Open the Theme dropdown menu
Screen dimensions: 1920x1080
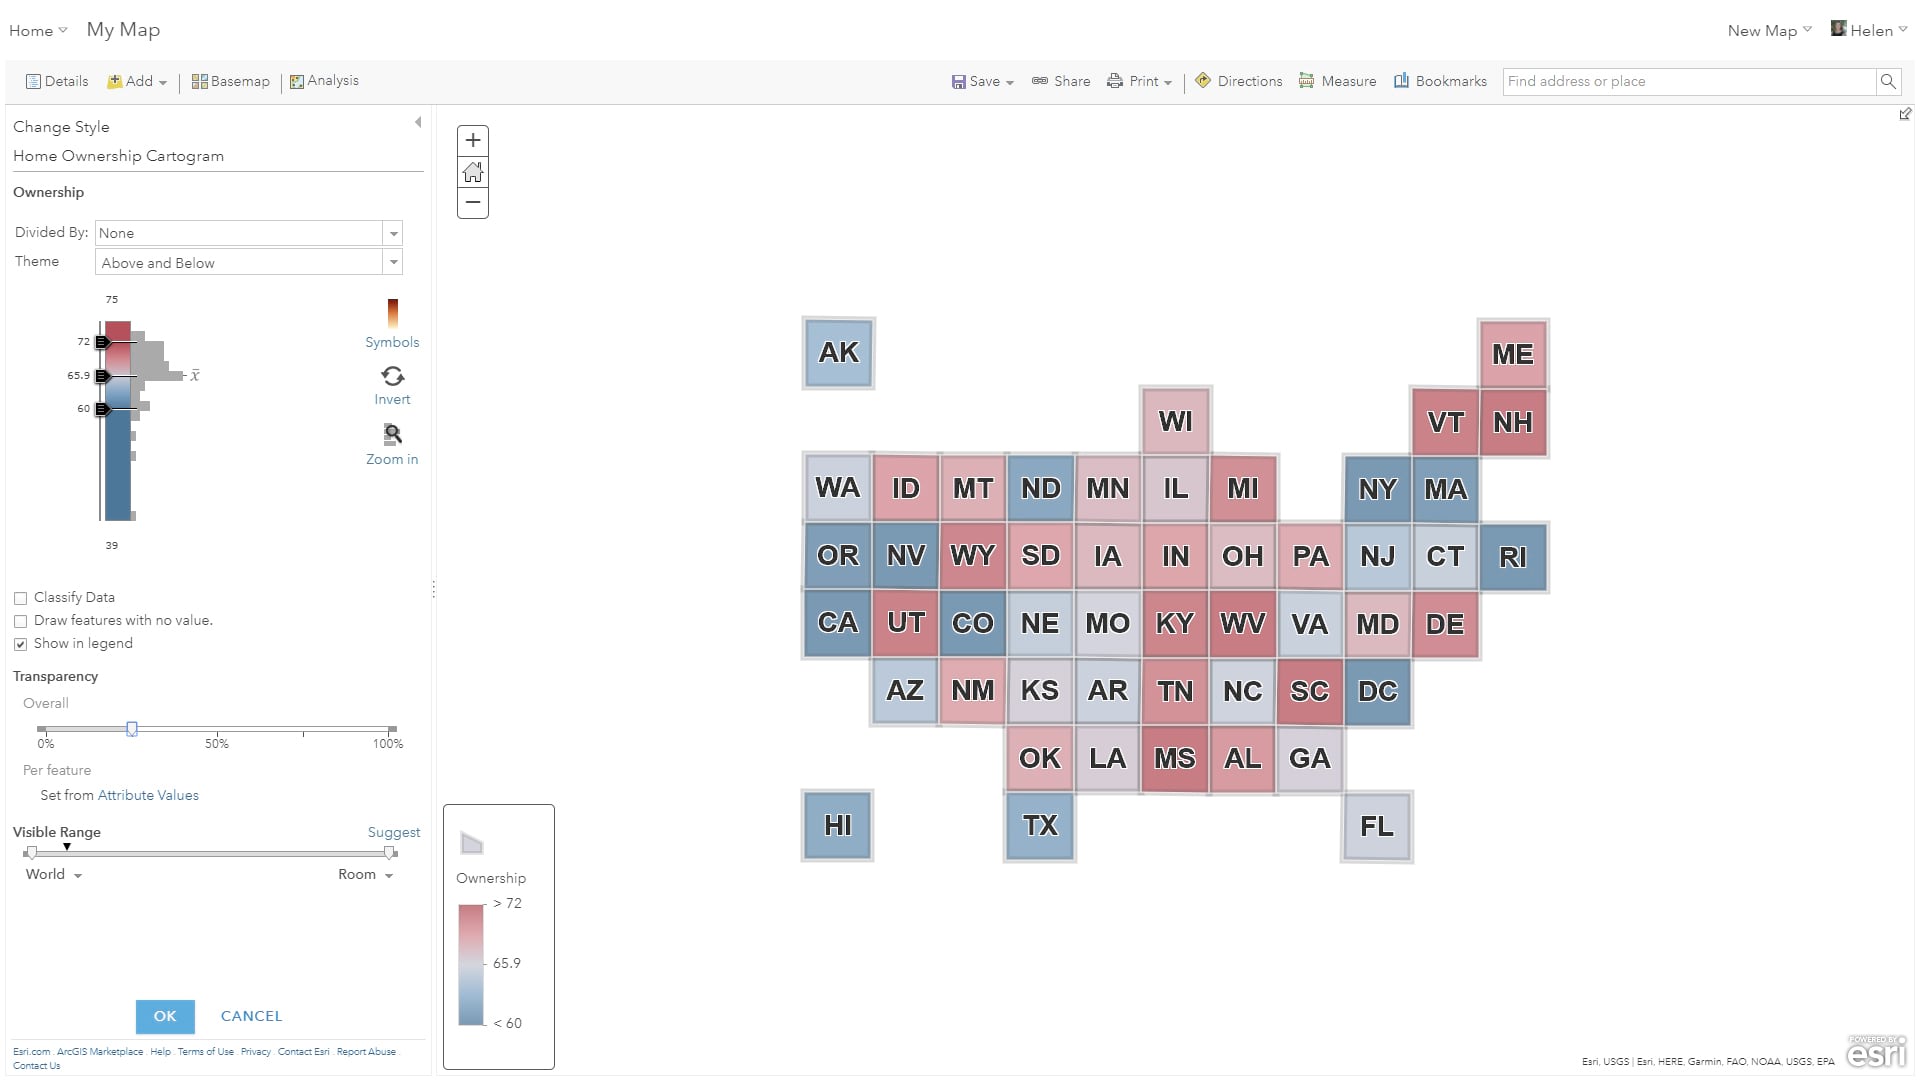[x=393, y=262]
